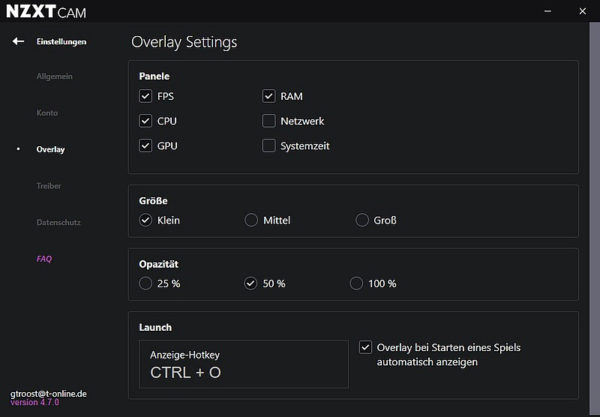Image resolution: width=600 pixels, height=417 pixels.
Task: Go back using the arrow next to Einstellungen
Action: tap(18, 41)
